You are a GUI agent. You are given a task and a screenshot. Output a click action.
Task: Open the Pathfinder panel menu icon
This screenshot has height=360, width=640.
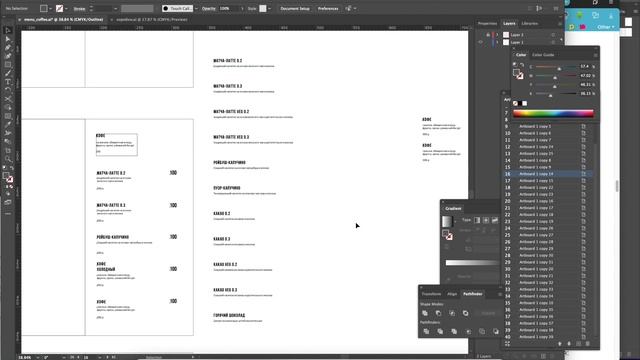point(500,294)
